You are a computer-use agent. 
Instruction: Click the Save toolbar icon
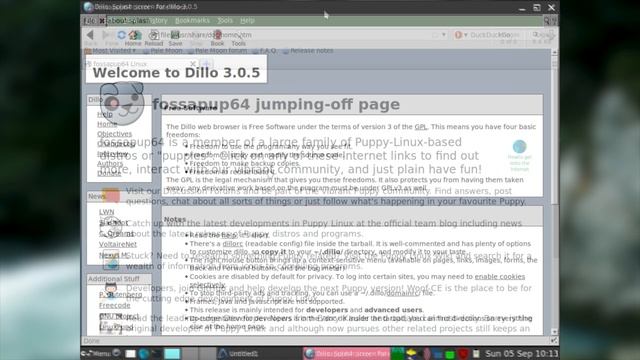[176, 37]
